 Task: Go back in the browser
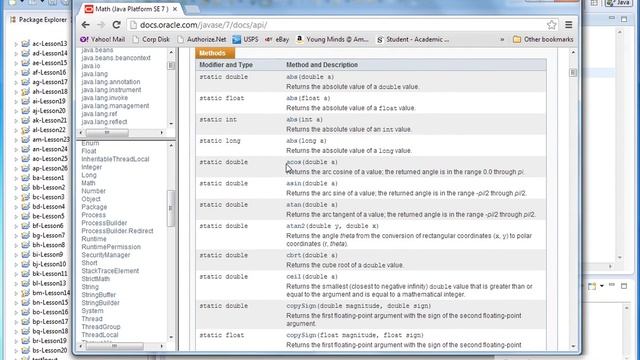tap(86, 25)
